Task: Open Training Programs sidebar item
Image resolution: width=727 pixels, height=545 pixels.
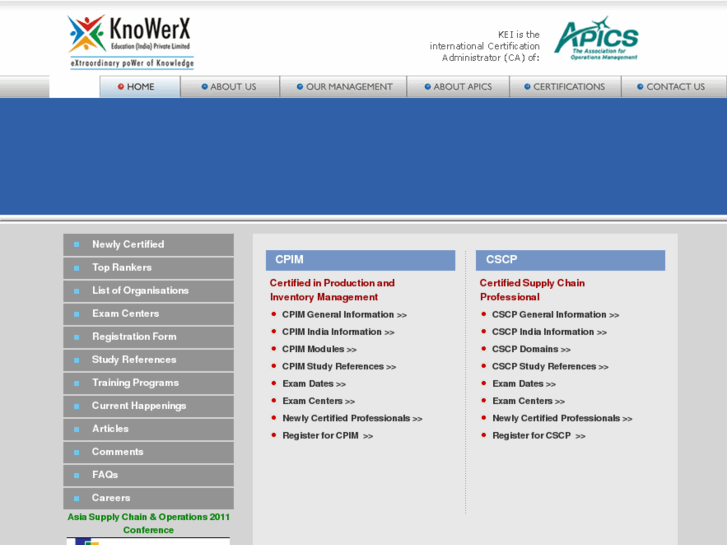Action: tap(148, 383)
